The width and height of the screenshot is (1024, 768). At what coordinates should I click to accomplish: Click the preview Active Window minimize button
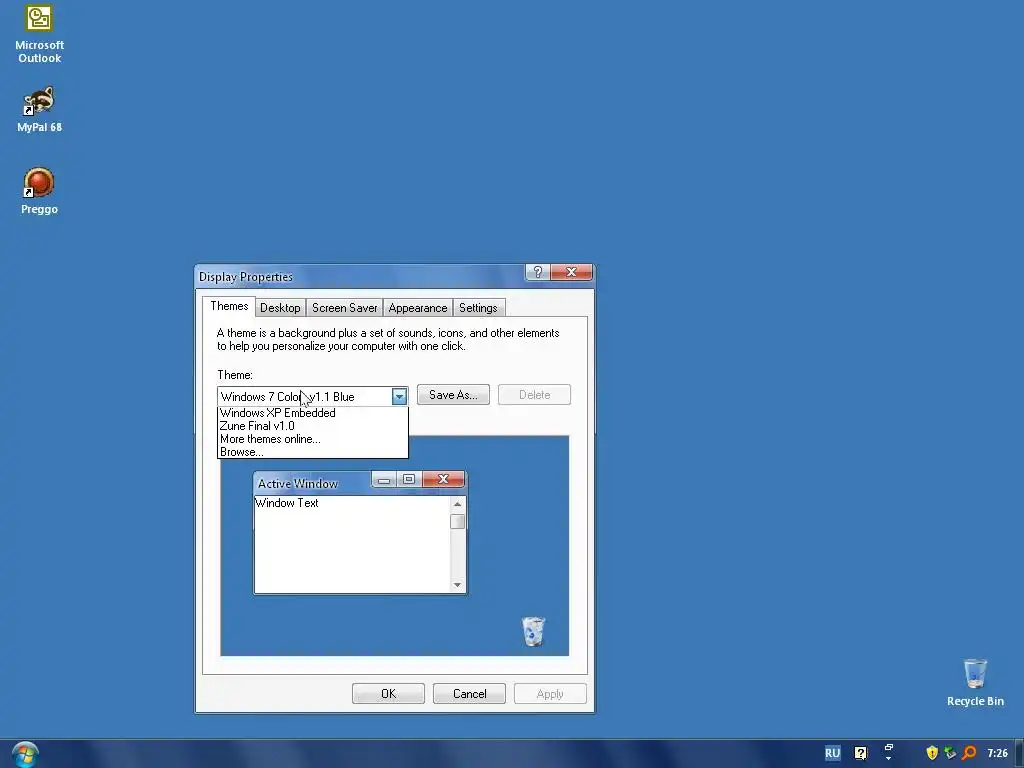[x=384, y=480]
